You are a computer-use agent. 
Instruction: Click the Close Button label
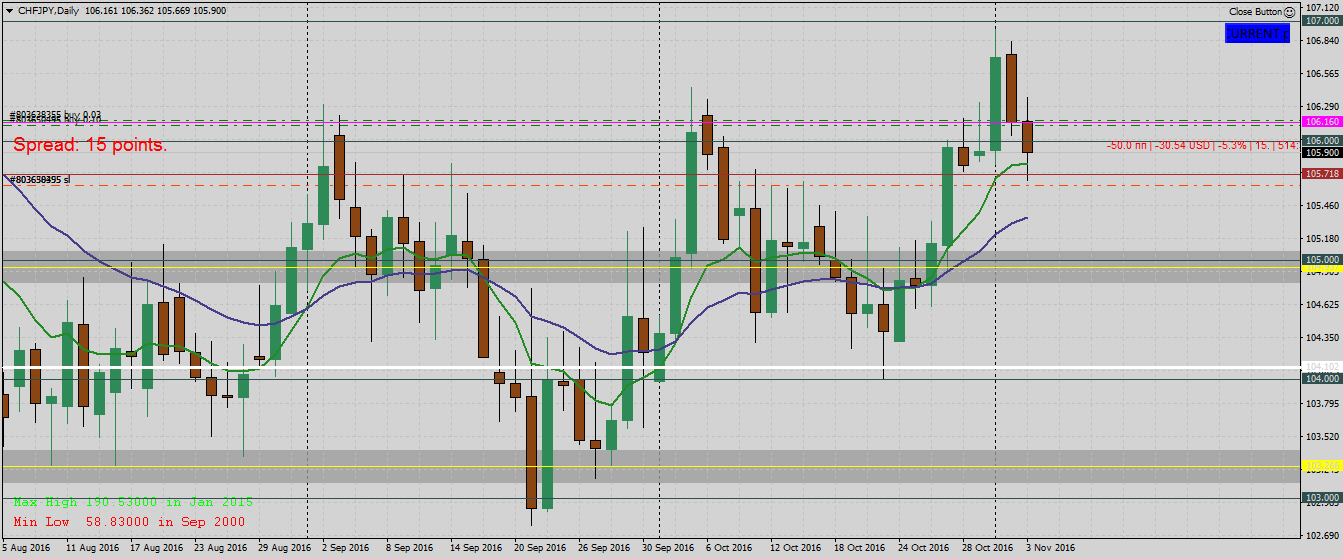[x=1256, y=12]
